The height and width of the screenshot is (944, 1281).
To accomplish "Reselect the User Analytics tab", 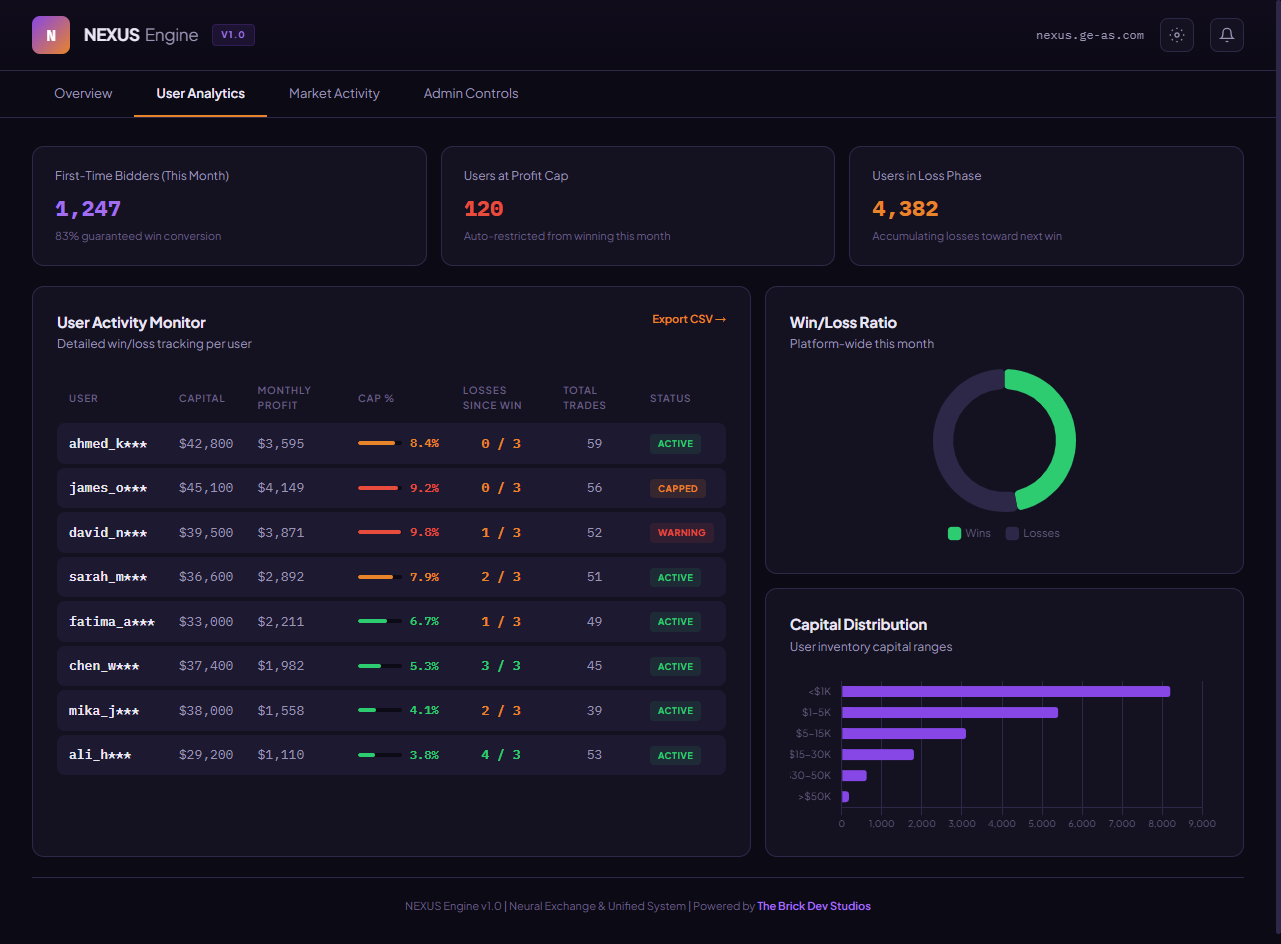I will pos(200,93).
